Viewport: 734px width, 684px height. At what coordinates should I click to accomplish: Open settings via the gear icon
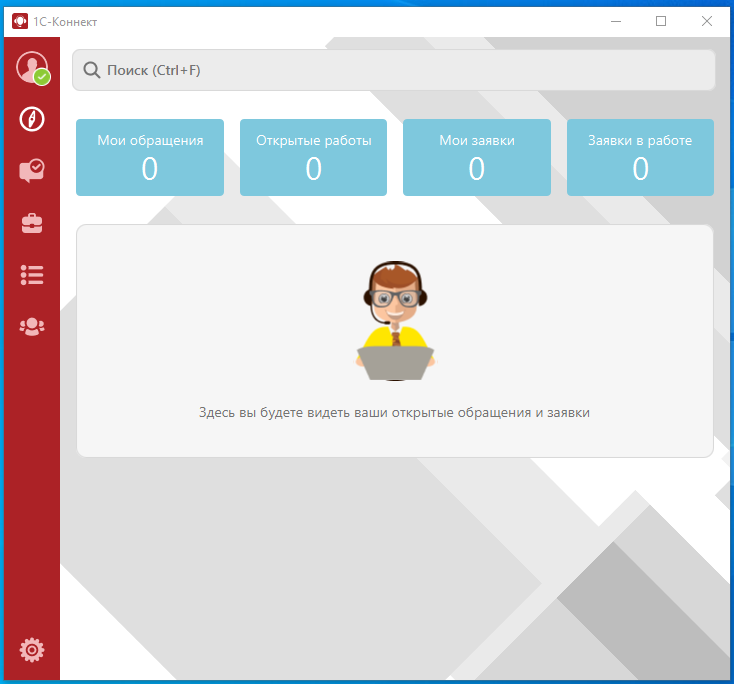tap(32, 650)
